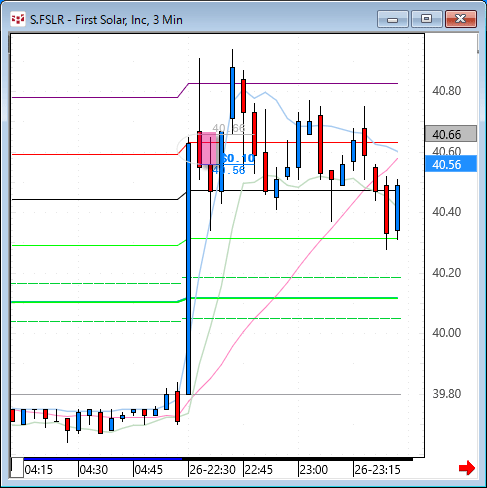Click the 39.80 price scale label
This screenshot has height=488, width=487.
click(x=446, y=393)
